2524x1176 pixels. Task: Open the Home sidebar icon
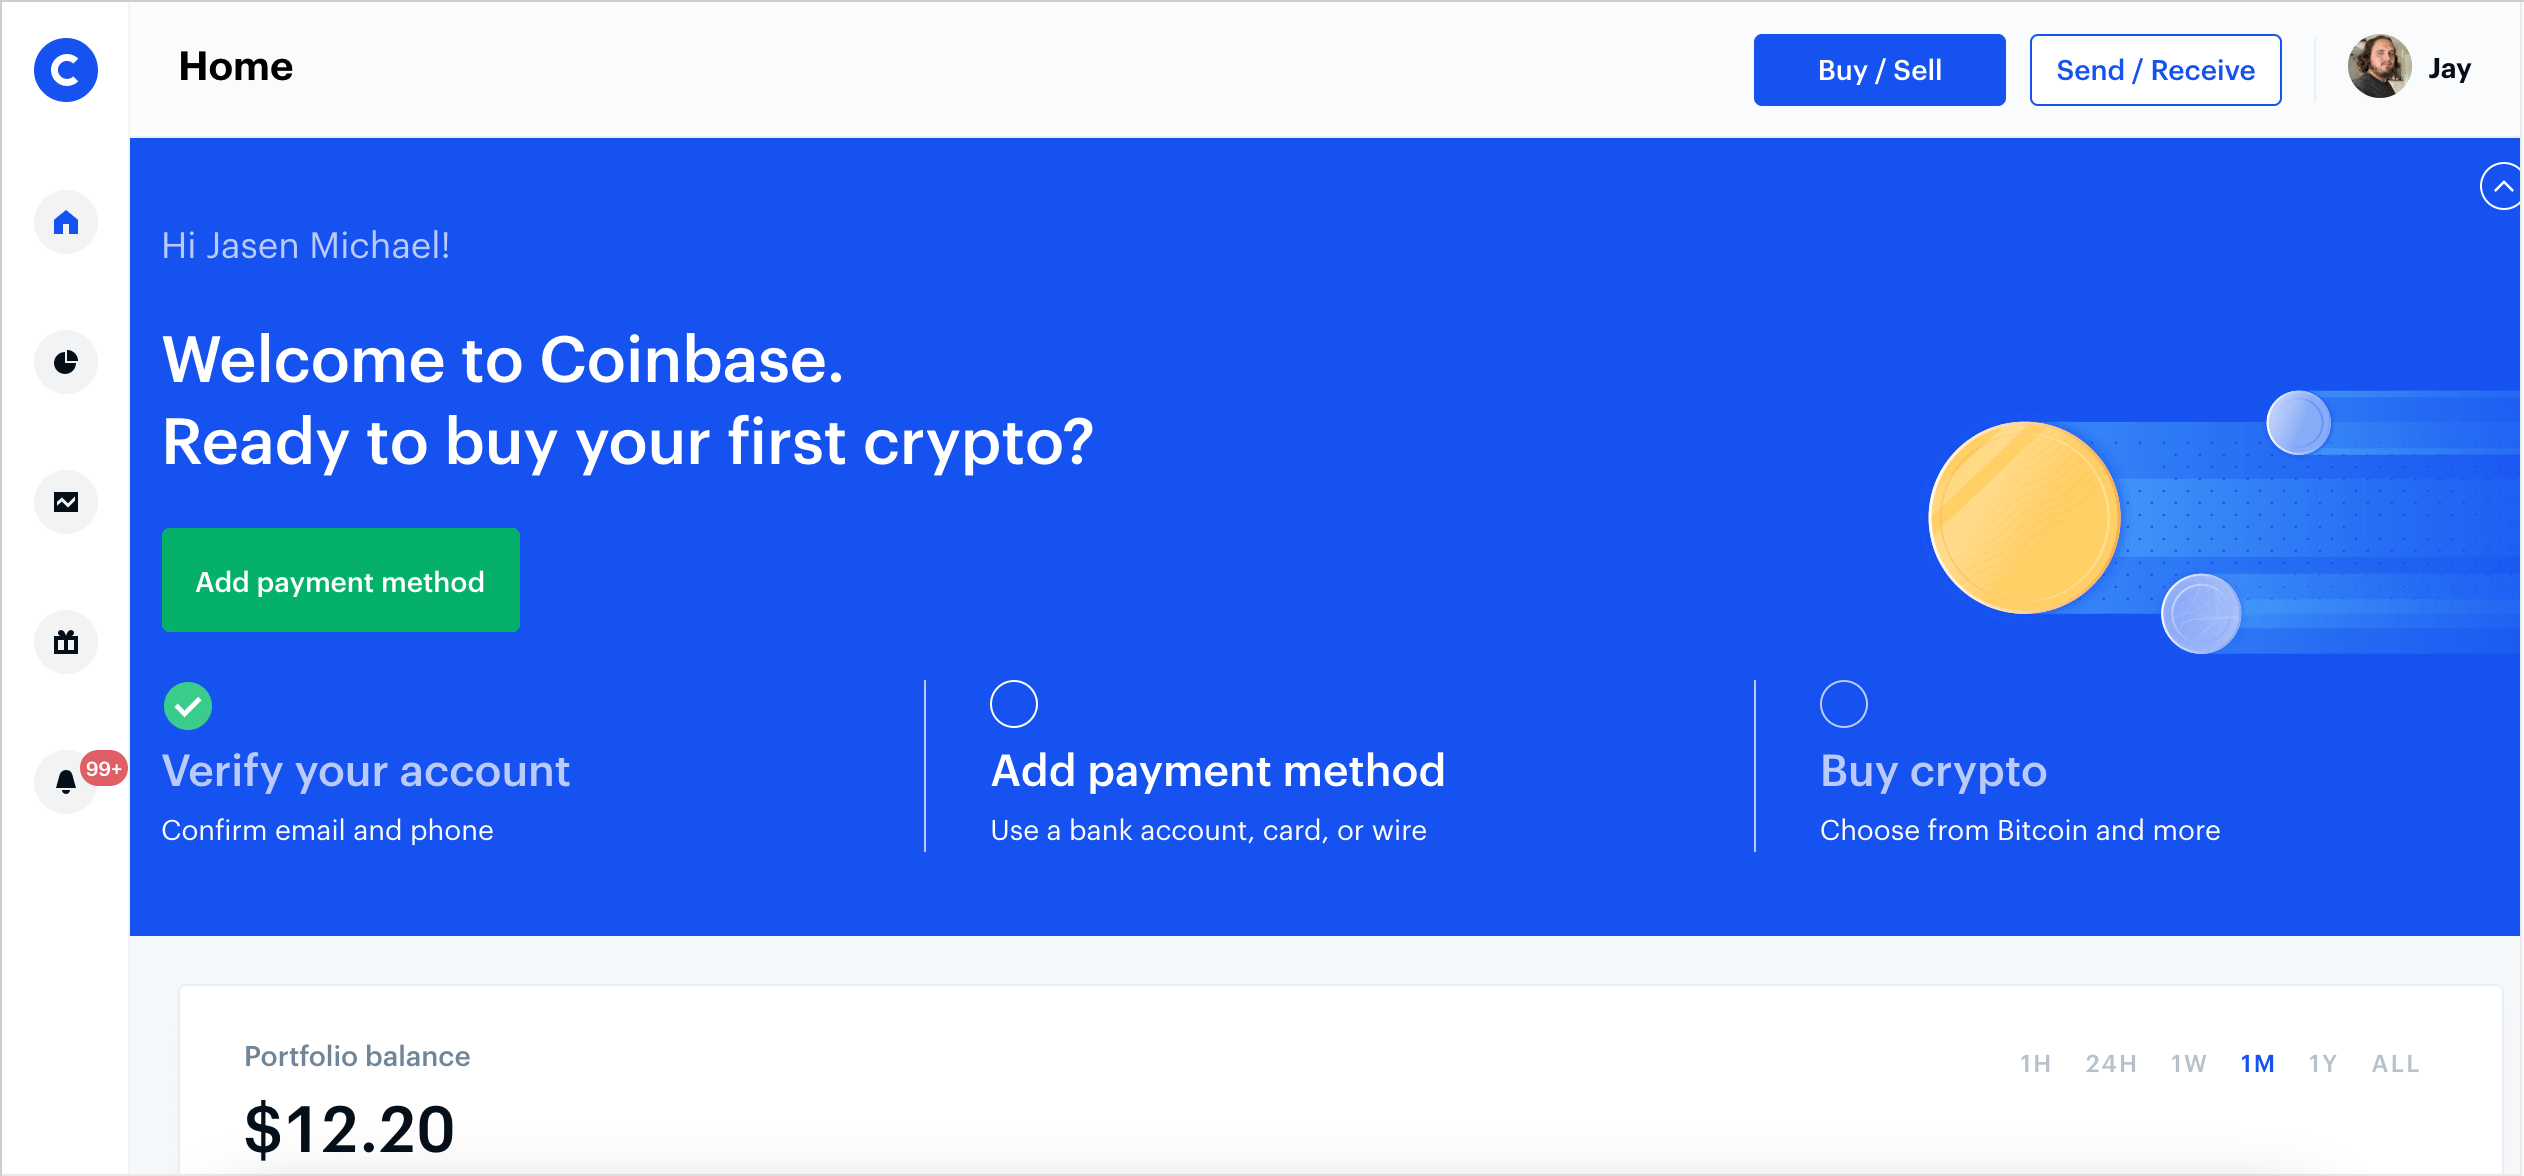(66, 222)
